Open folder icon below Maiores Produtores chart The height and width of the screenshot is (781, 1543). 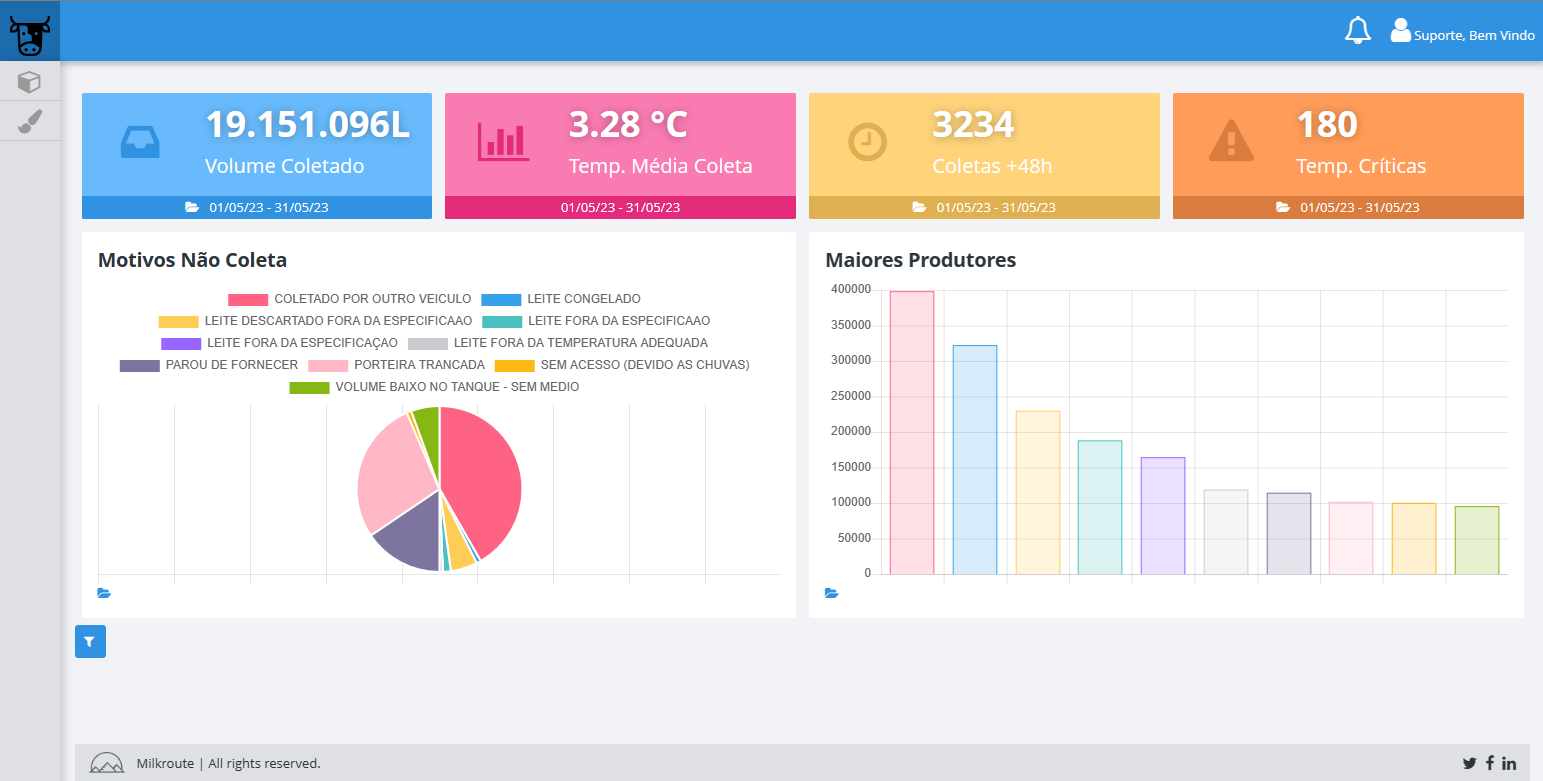click(x=831, y=593)
